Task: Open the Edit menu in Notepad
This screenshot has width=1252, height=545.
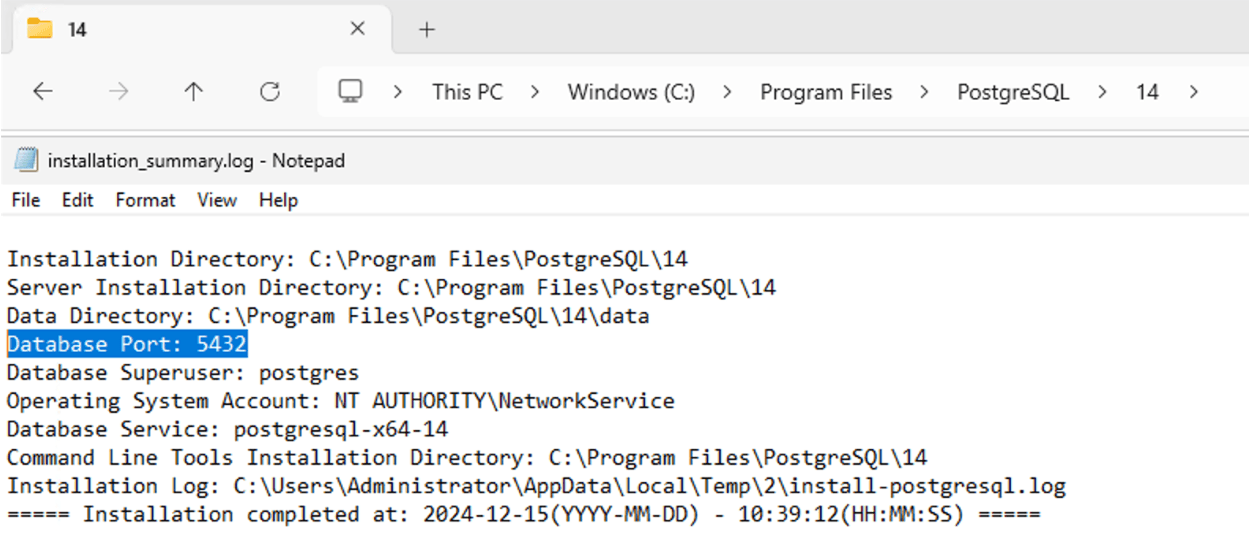Action: [77, 200]
